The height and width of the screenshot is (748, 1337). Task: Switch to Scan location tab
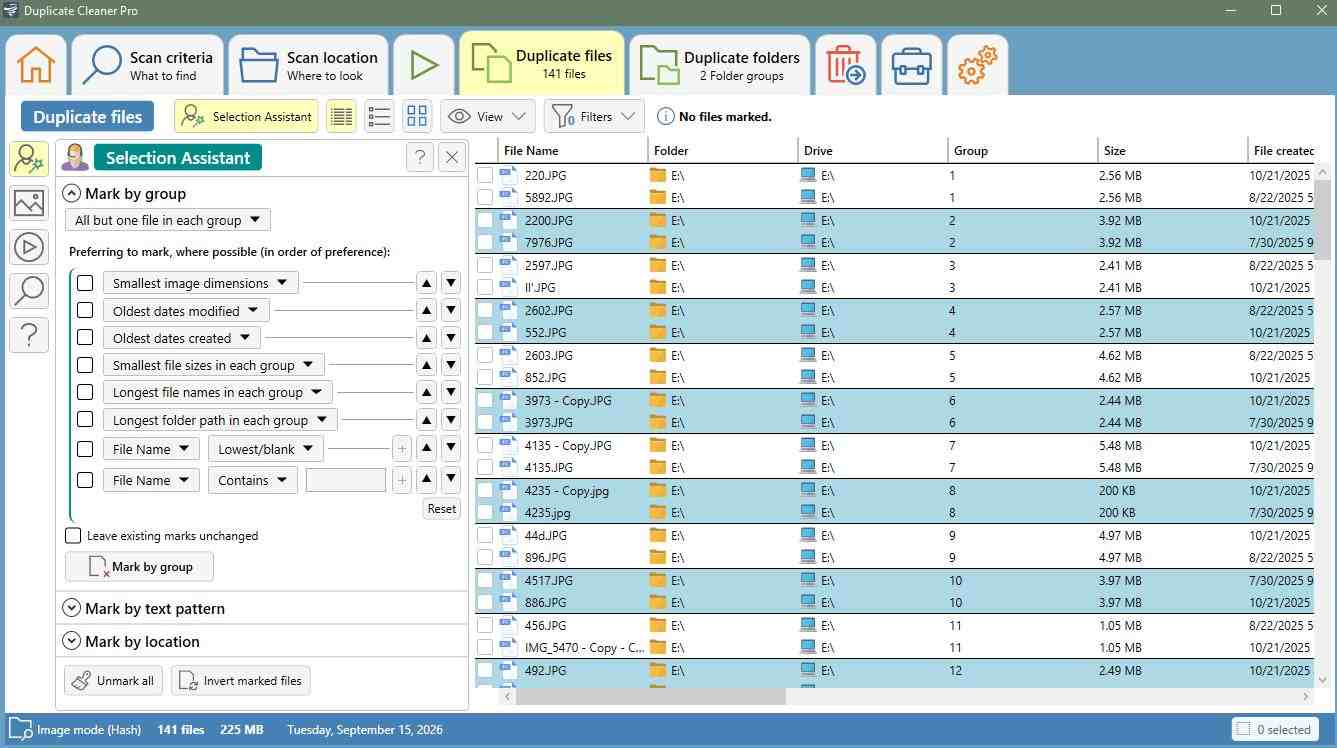309,65
